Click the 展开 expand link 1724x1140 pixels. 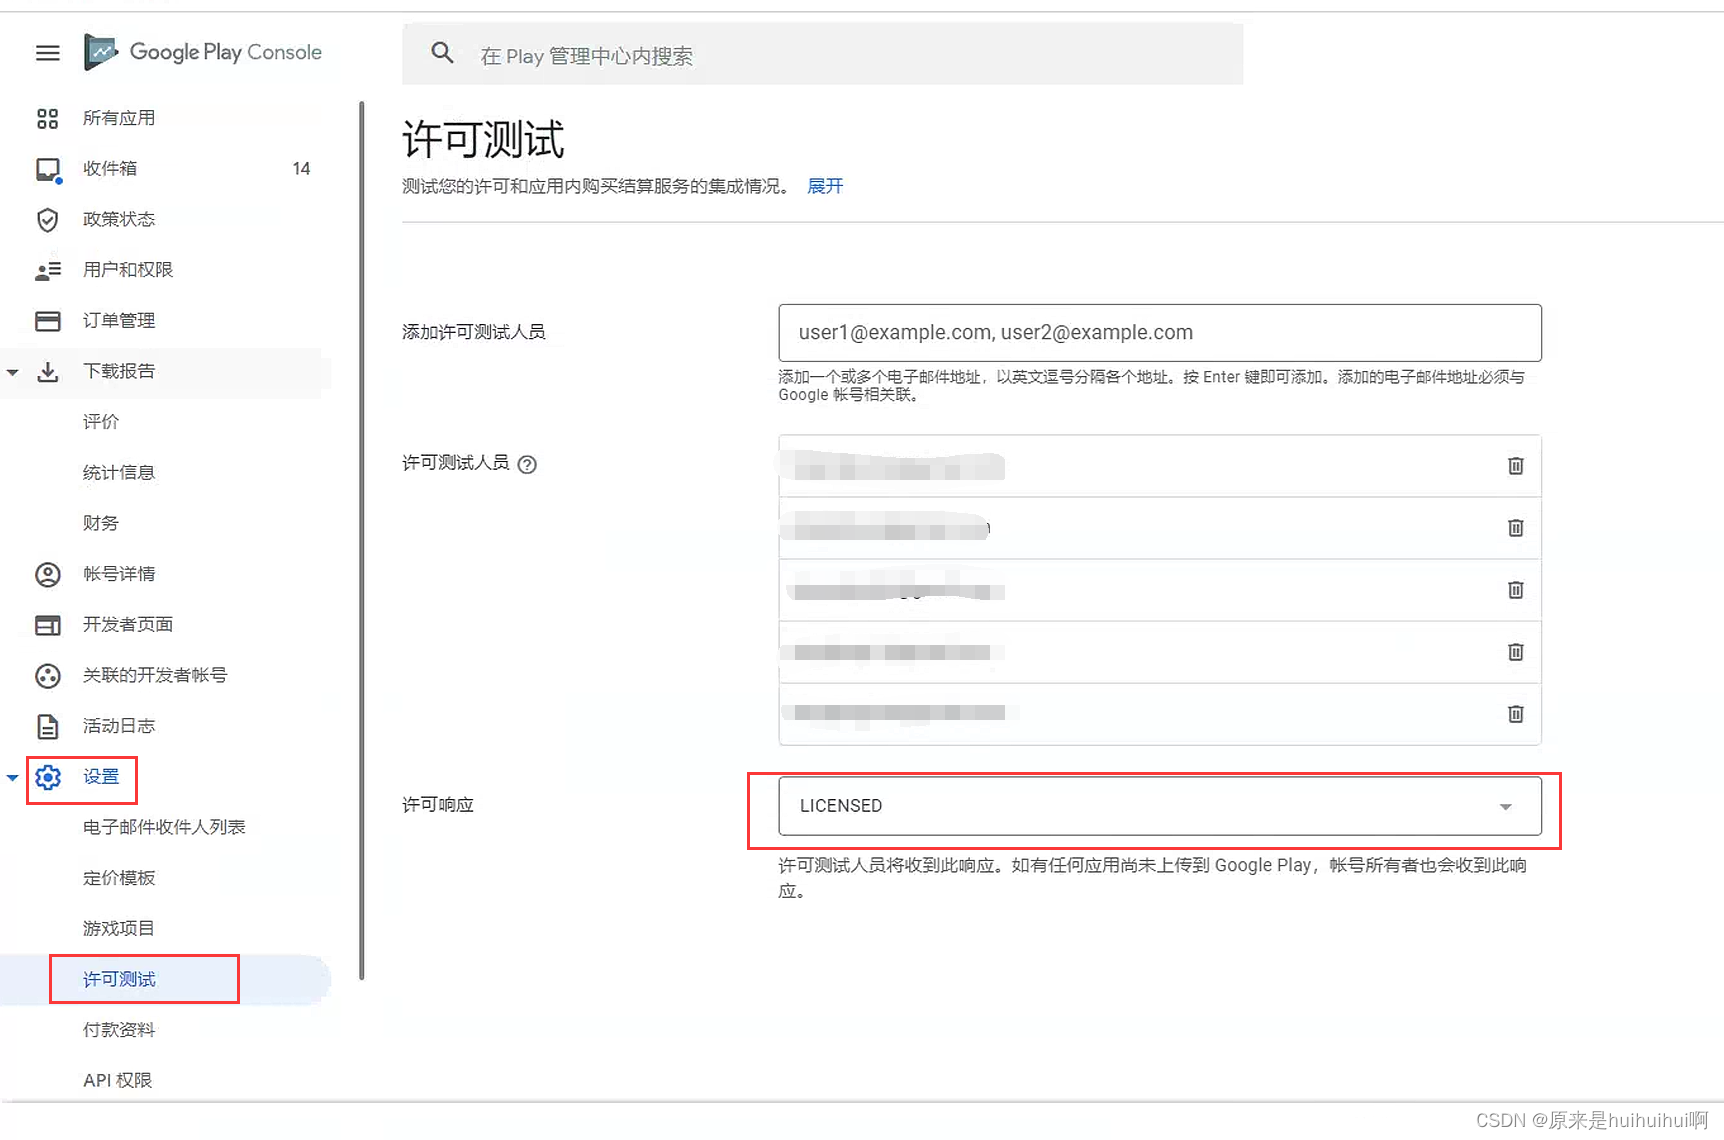click(x=824, y=185)
